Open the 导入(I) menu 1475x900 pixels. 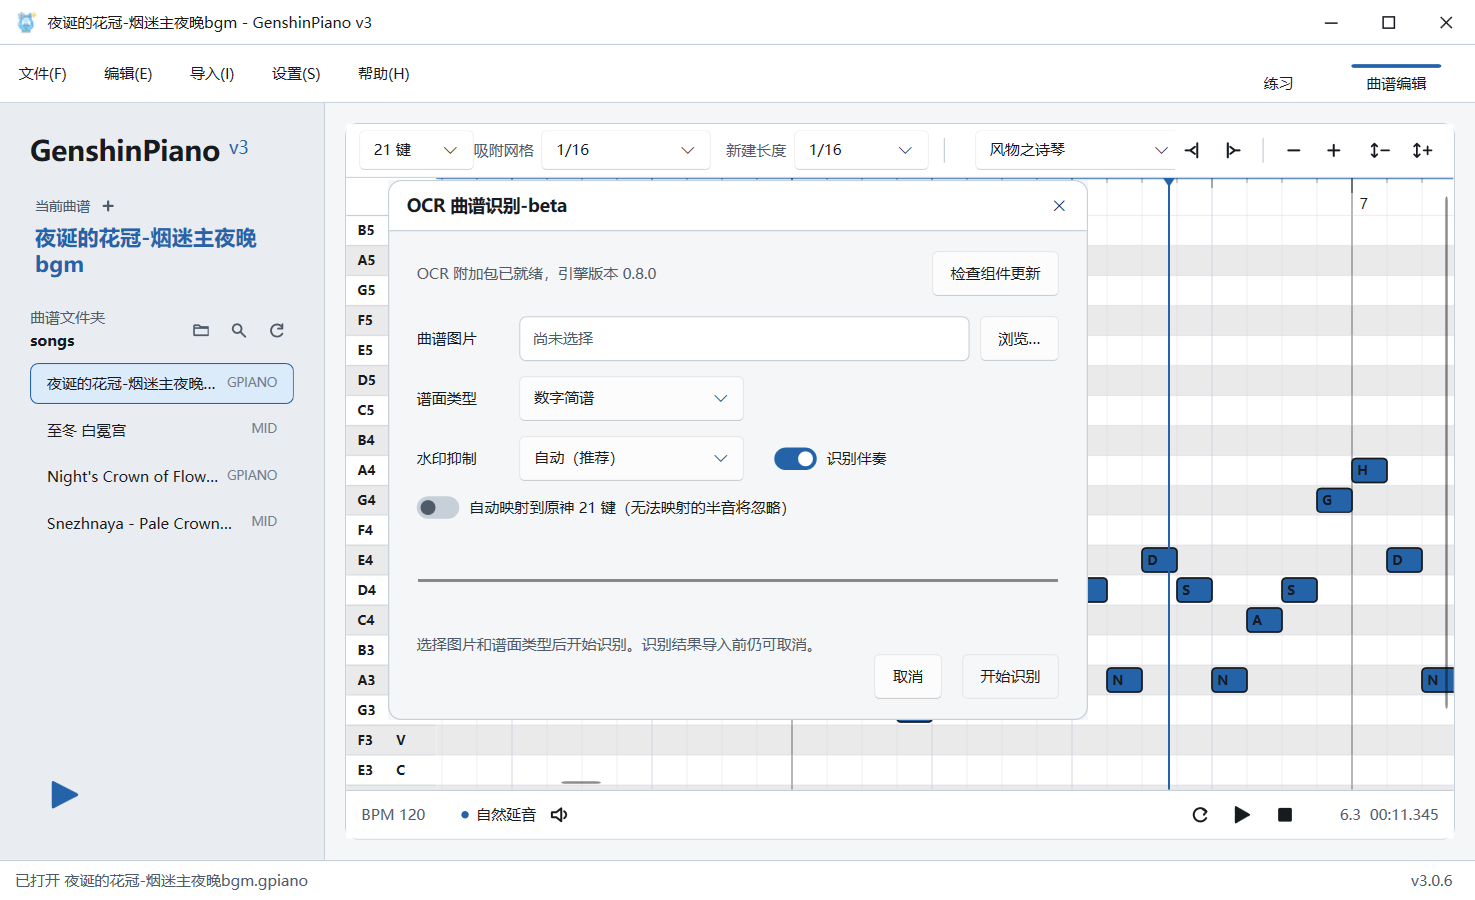[x=212, y=74]
